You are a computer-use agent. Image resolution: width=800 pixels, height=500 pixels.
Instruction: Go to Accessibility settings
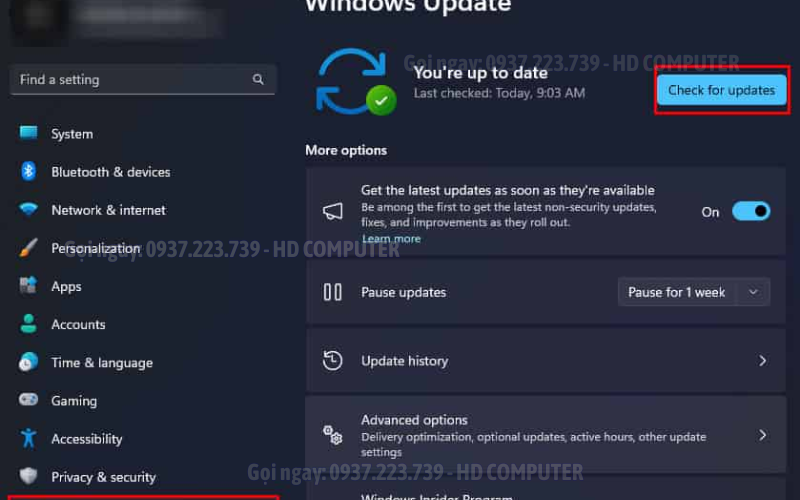pyautogui.click(x=87, y=439)
